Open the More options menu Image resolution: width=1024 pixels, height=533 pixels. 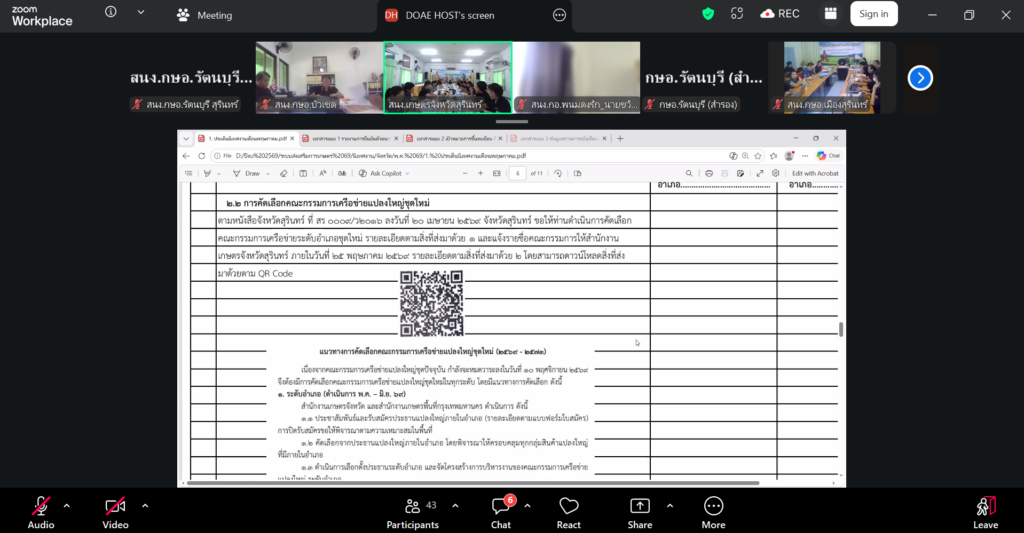(x=713, y=513)
